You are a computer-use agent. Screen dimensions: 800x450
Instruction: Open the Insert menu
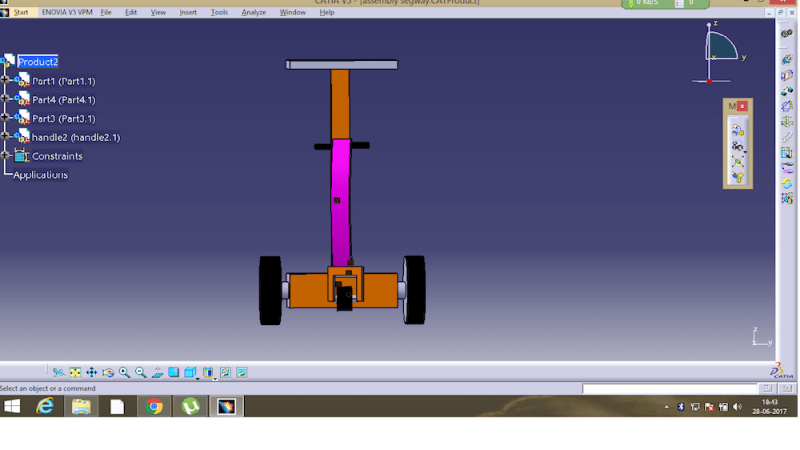(188, 12)
